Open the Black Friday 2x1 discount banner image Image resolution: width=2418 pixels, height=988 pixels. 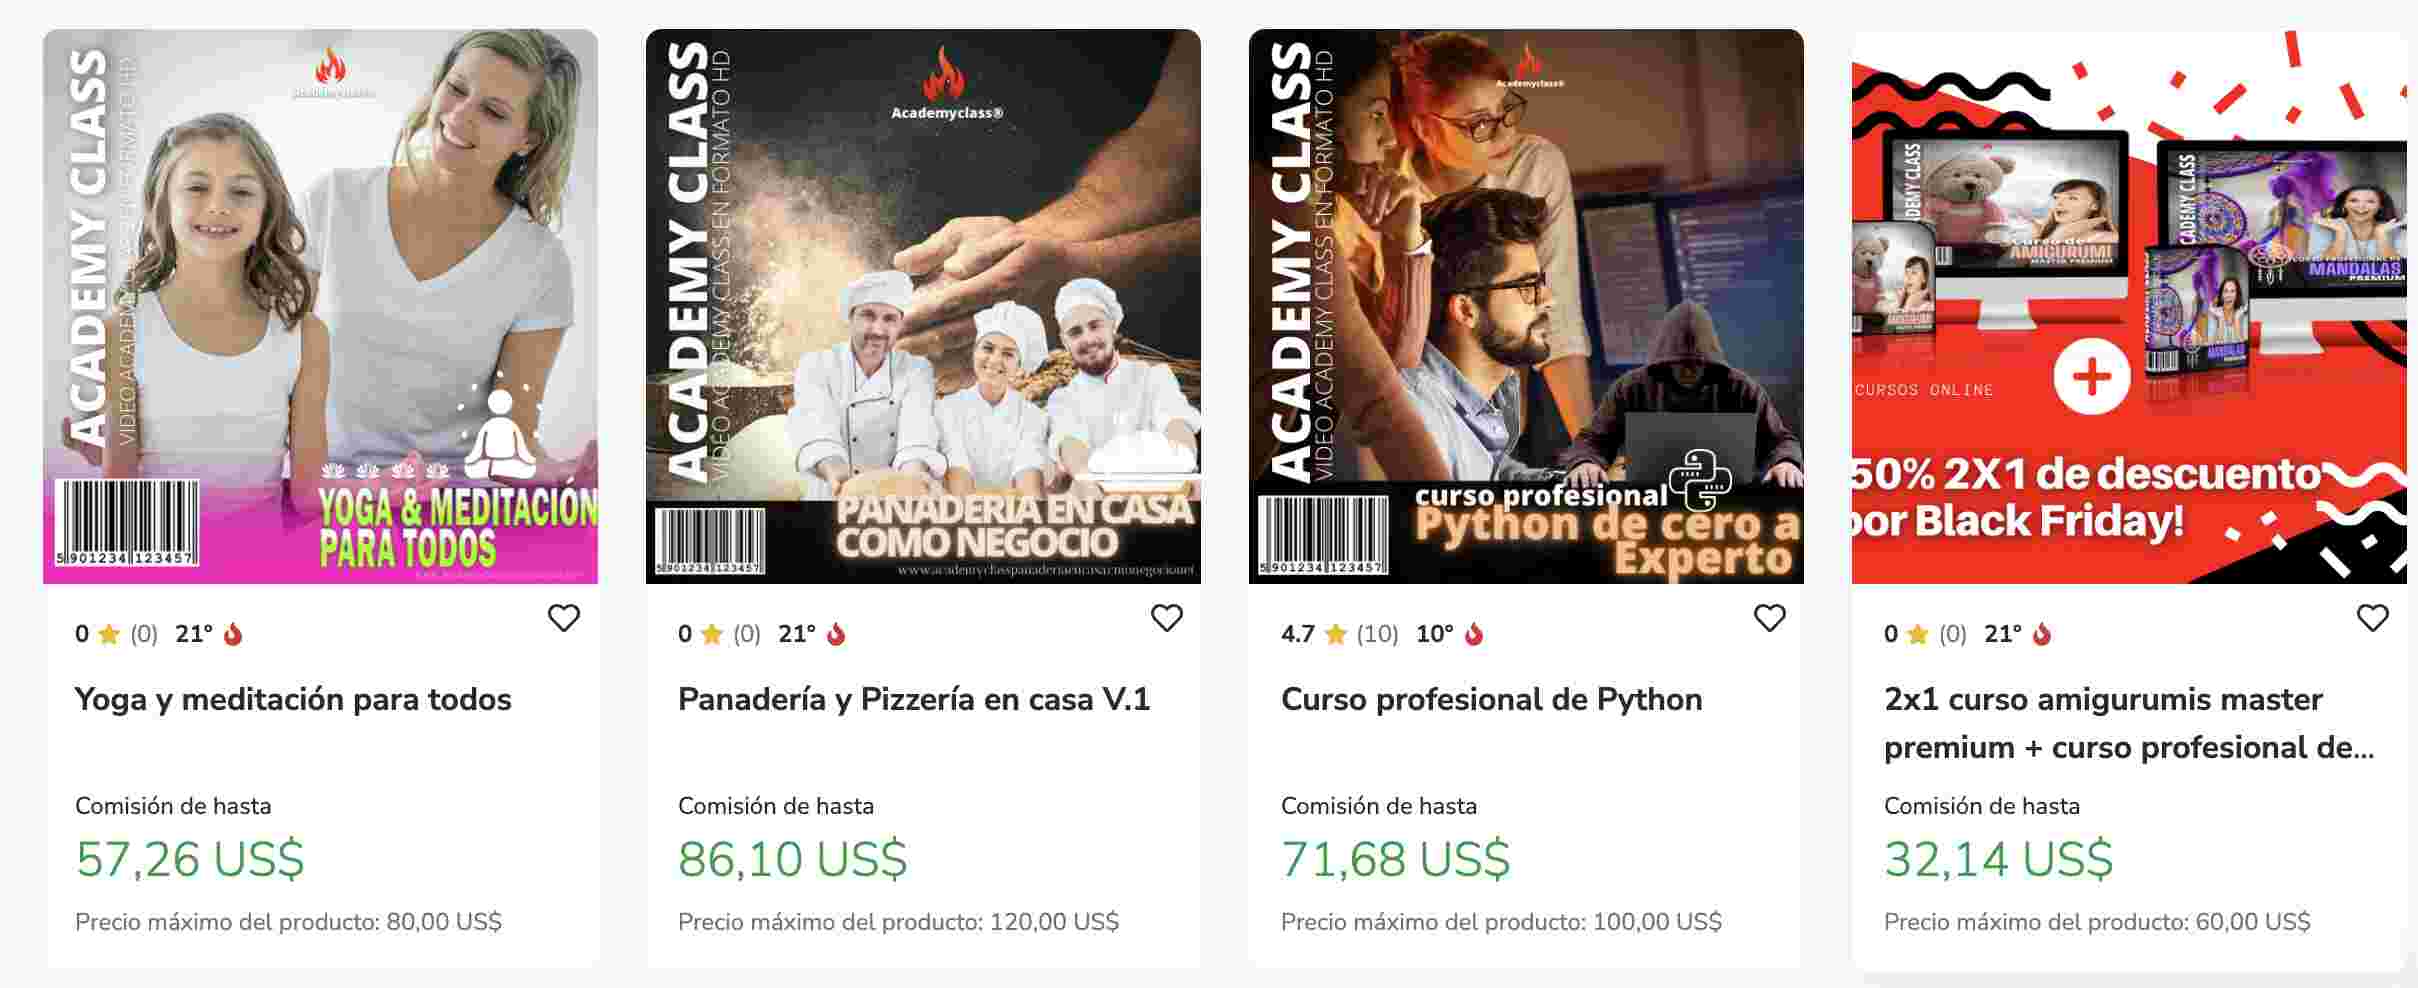tap(2129, 306)
